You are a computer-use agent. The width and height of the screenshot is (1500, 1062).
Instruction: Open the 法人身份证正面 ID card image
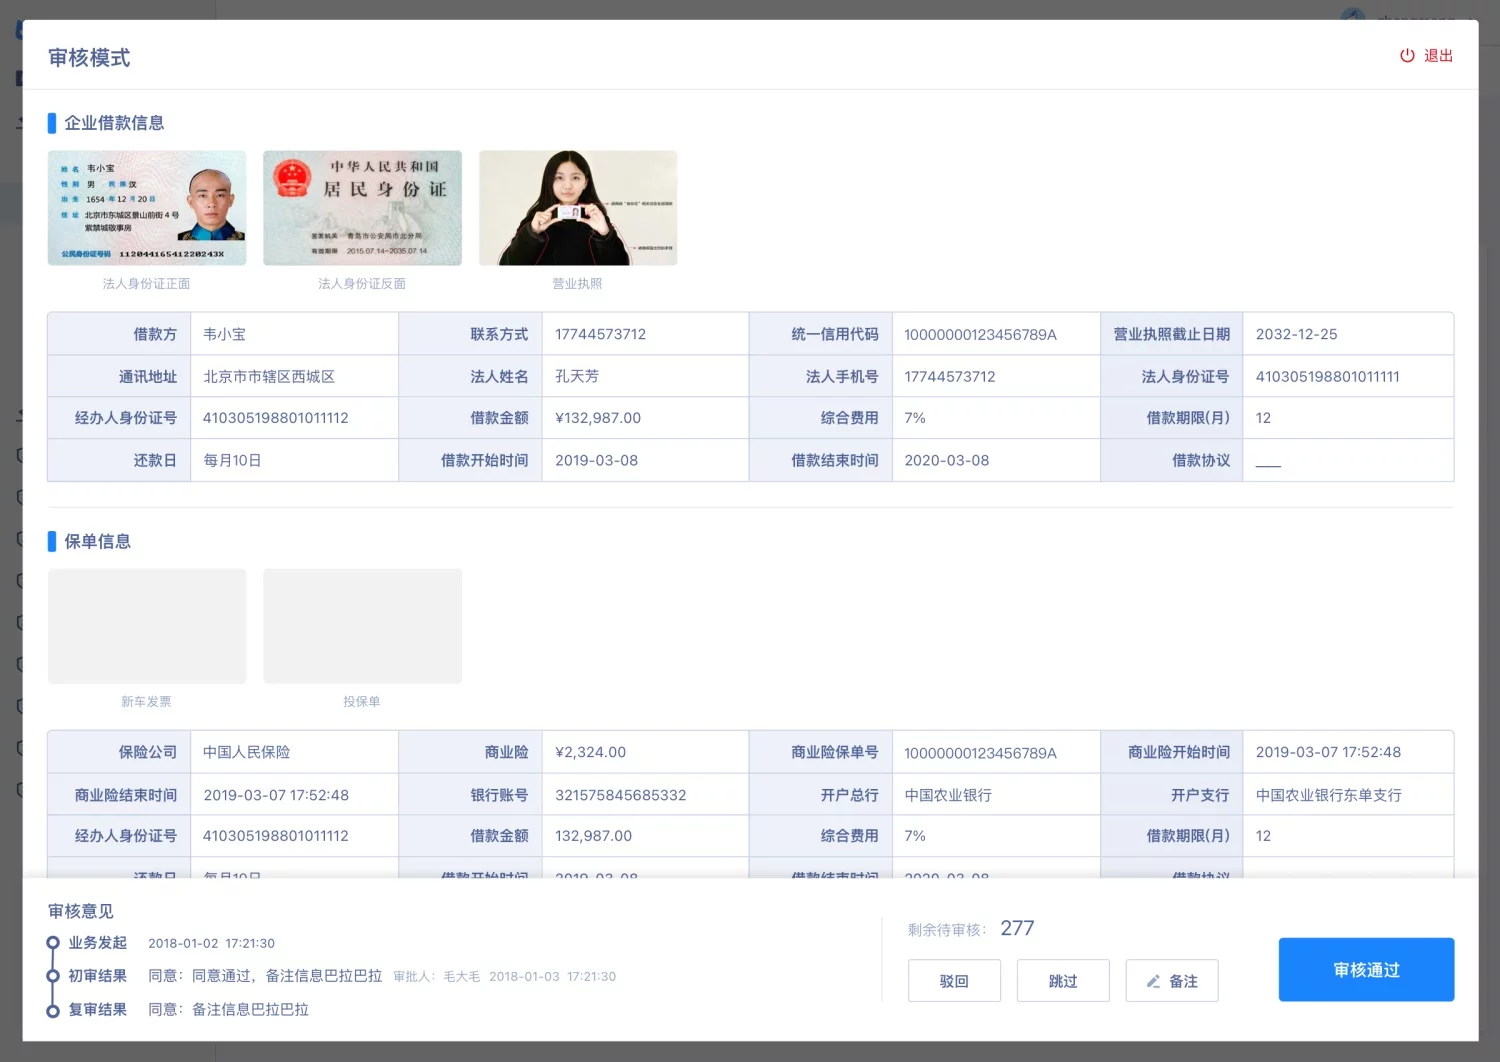(x=147, y=208)
